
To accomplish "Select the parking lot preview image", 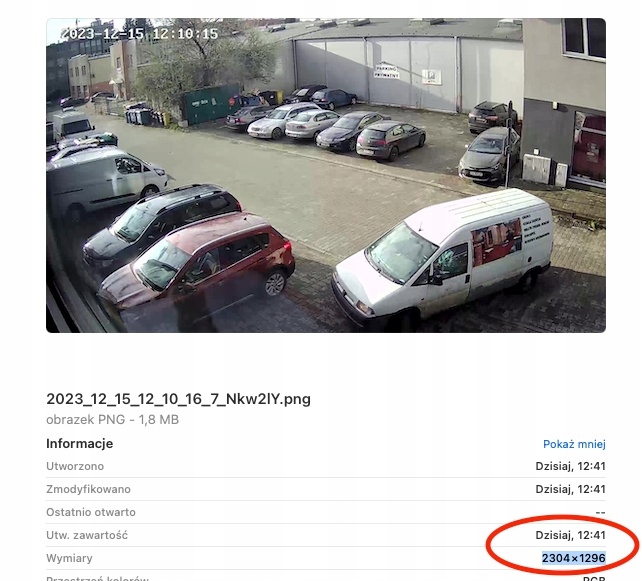I will [x=326, y=175].
